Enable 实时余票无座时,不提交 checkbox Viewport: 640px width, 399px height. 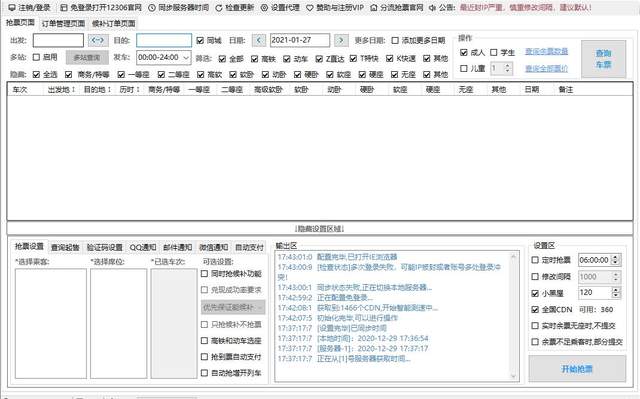(x=535, y=326)
